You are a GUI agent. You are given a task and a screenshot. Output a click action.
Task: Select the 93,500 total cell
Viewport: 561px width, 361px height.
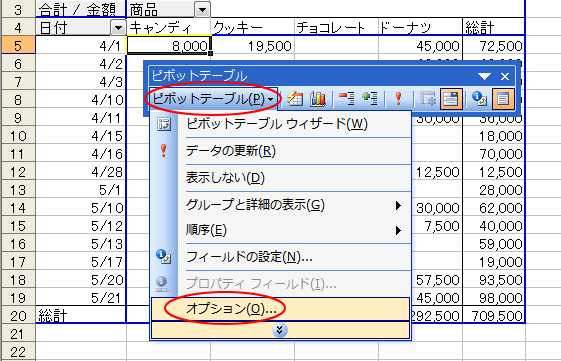pyautogui.click(x=494, y=280)
